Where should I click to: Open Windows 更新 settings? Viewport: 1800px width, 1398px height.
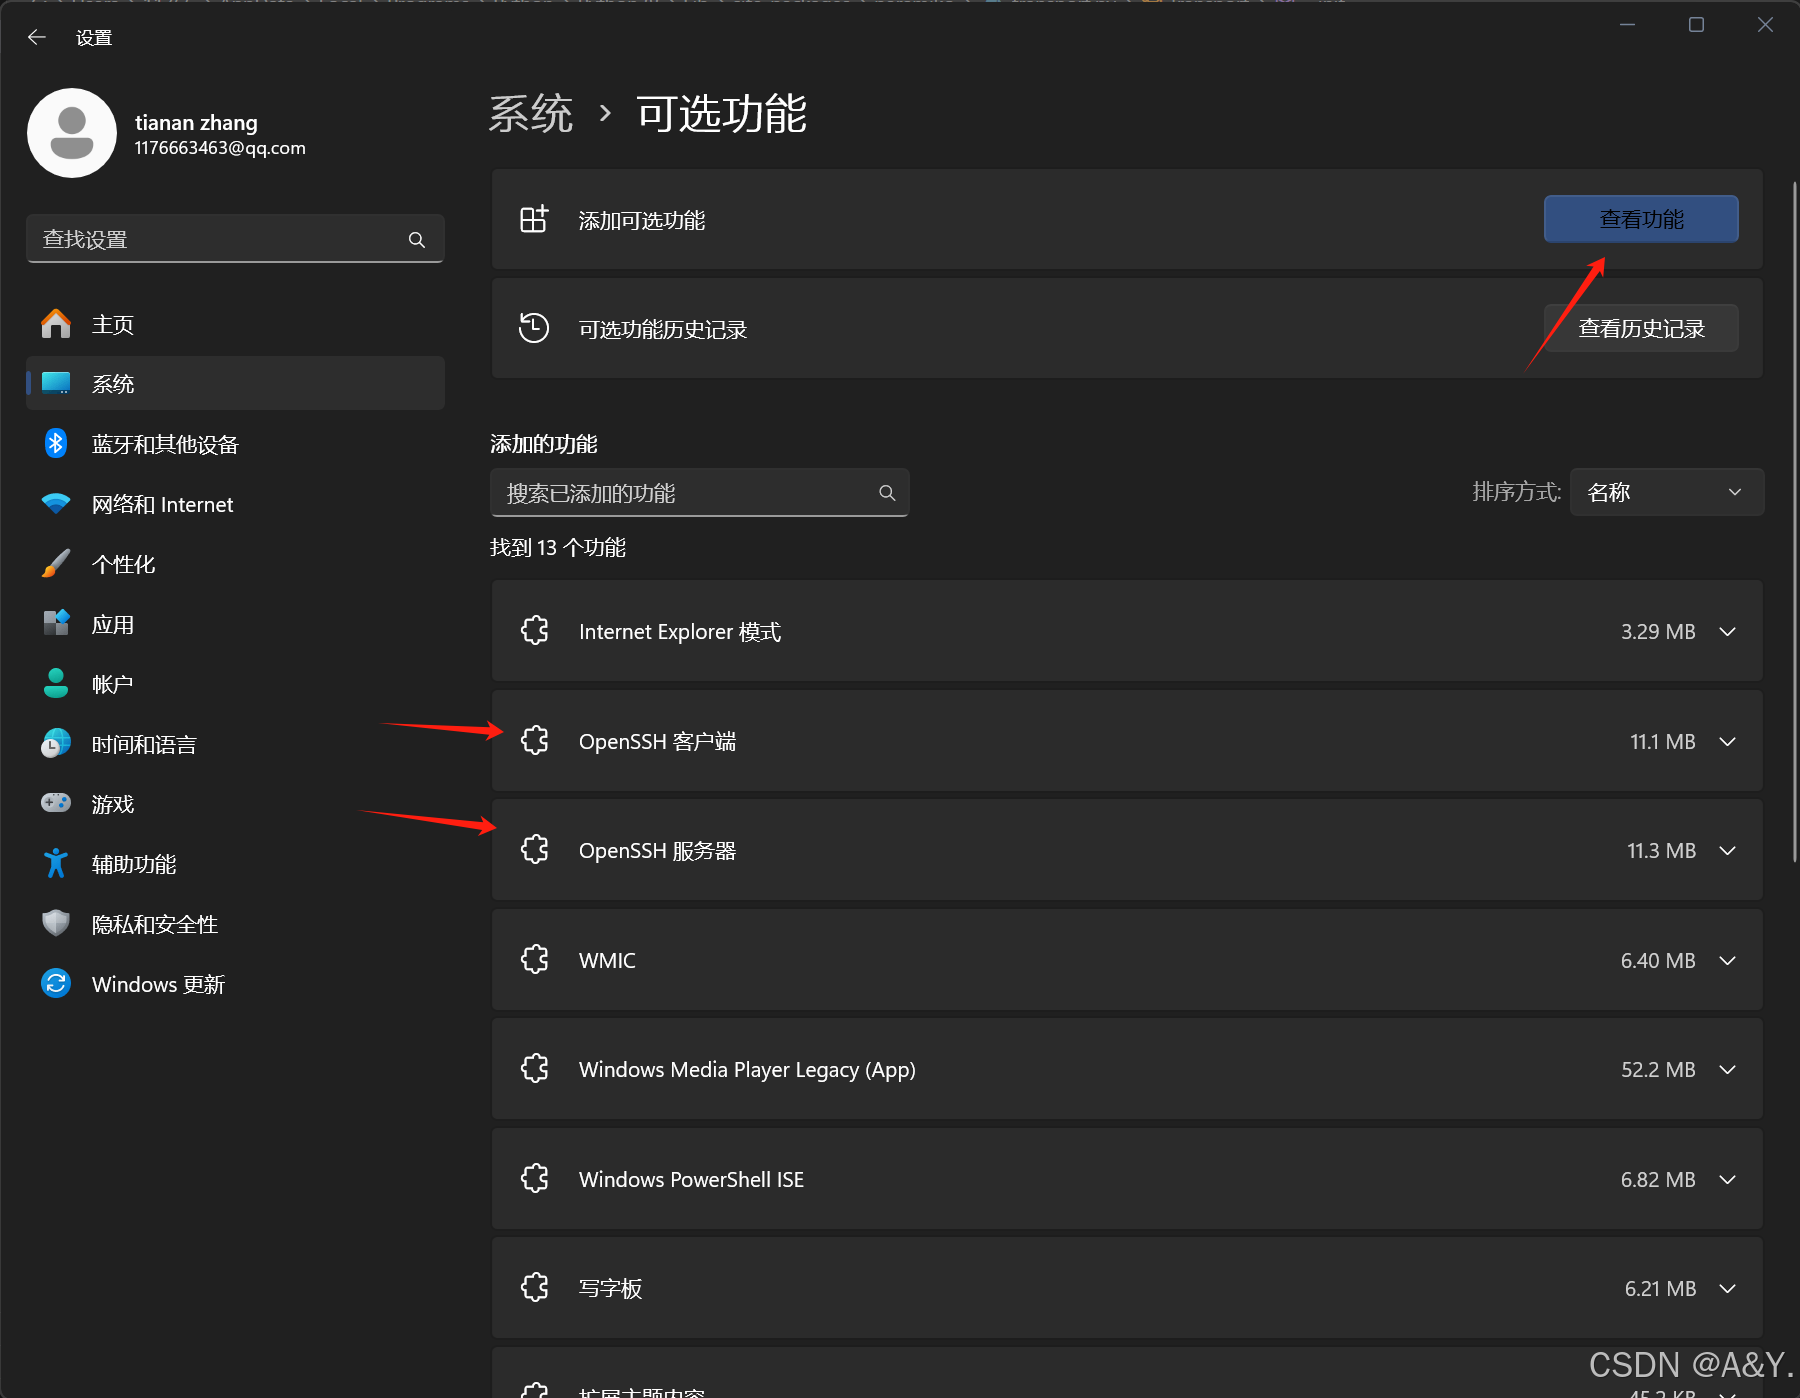click(x=157, y=983)
